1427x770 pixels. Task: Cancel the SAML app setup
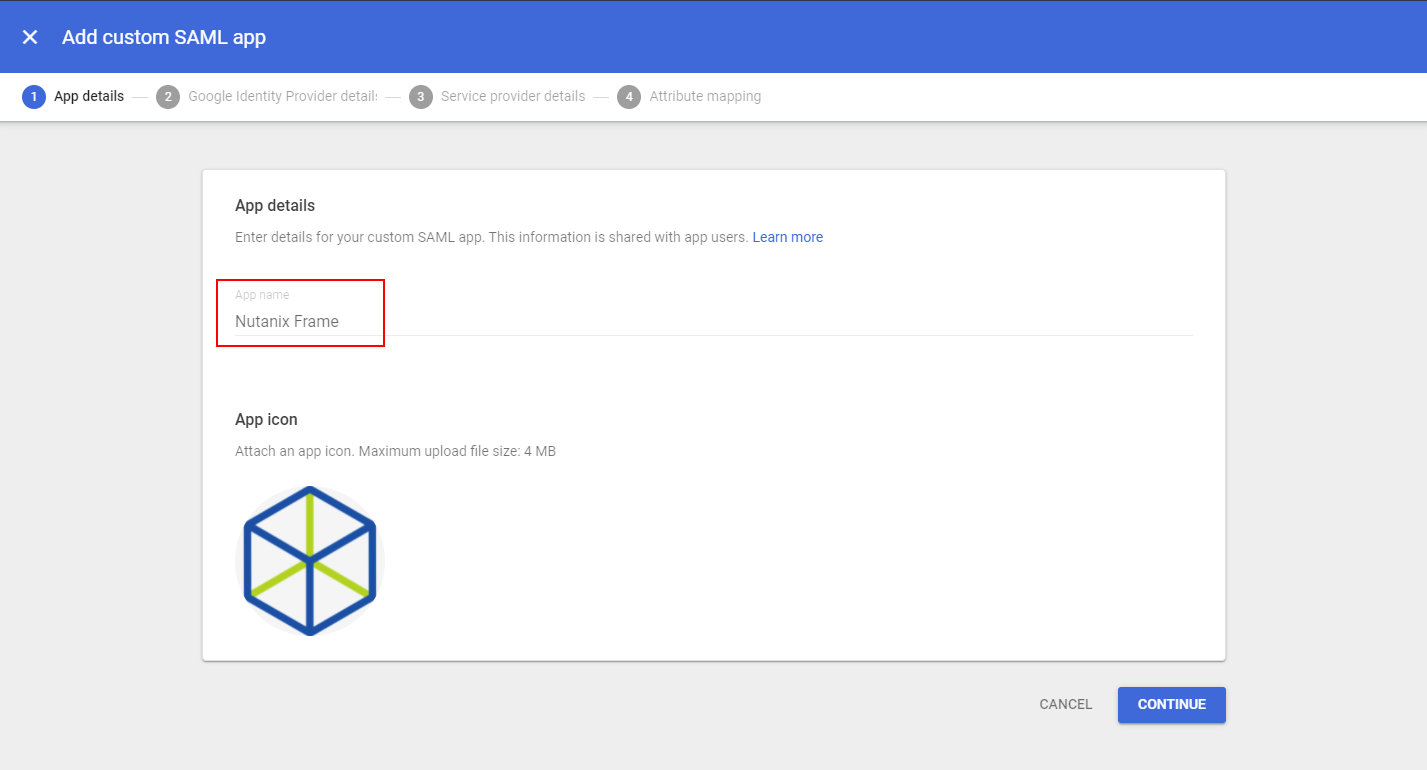(x=1065, y=704)
